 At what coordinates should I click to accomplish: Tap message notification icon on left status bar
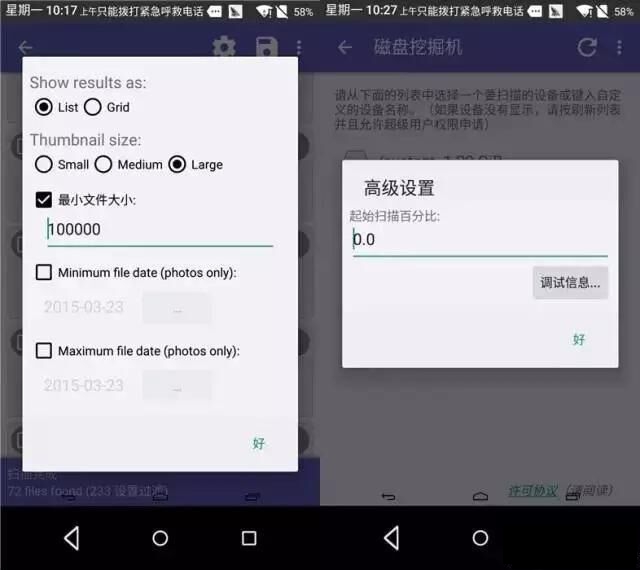click(x=214, y=11)
